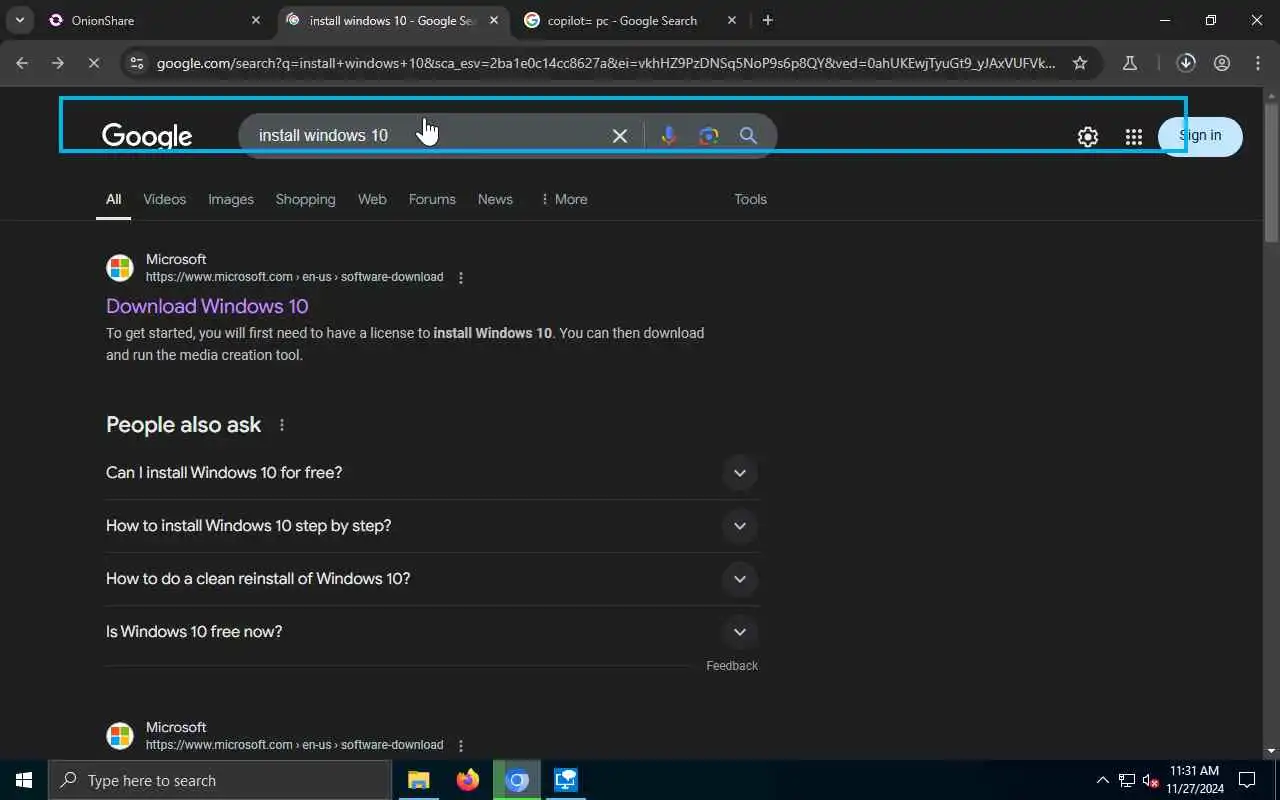
Task: Open Firefox from the taskbar
Action: (468, 780)
